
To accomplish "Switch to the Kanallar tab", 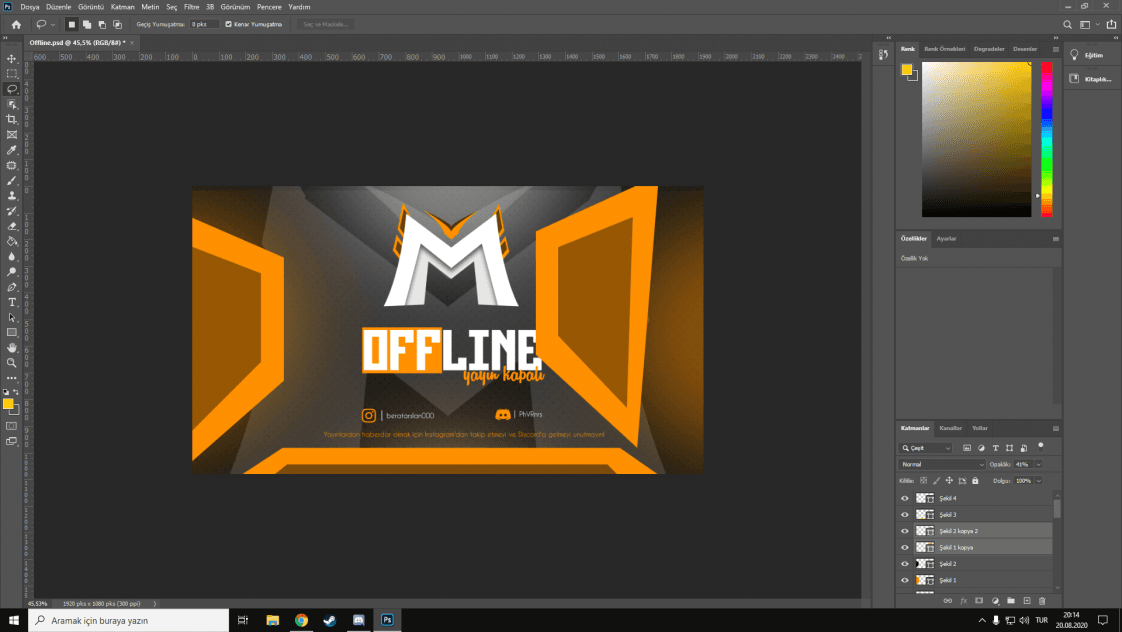I will [950, 428].
